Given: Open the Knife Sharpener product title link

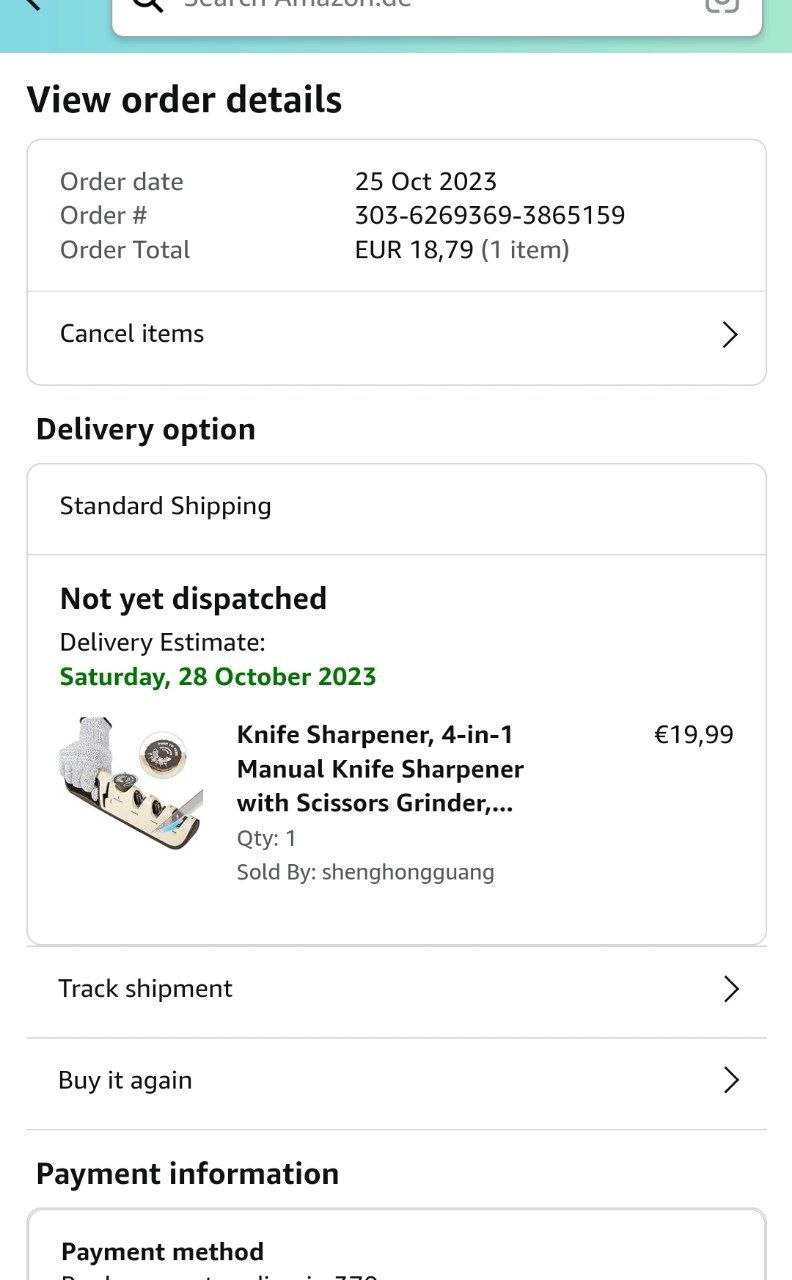Looking at the screenshot, I should click(380, 769).
